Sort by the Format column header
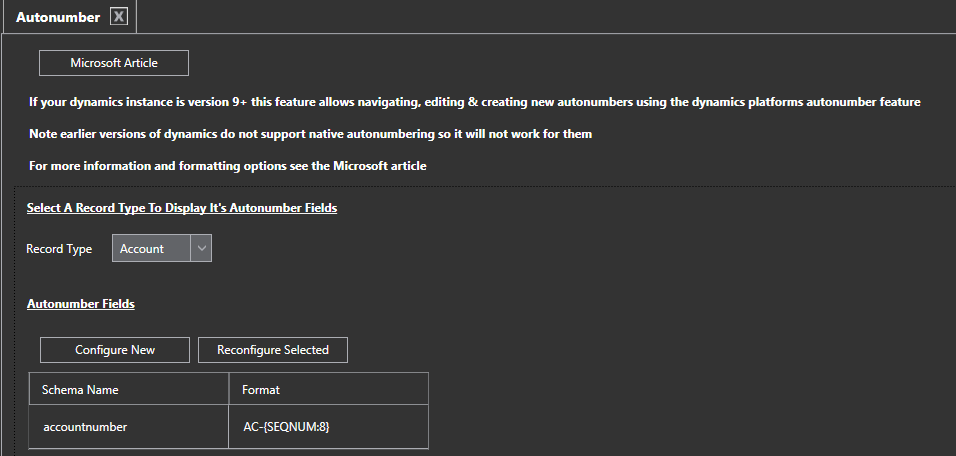This screenshot has height=456, width=956. click(x=329, y=389)
